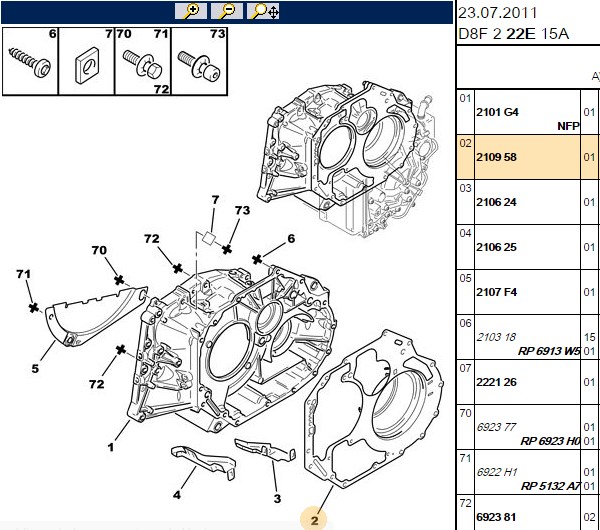The image size is (600, 530).
Task: Click callout 7 above the housing
Action: 215,200
